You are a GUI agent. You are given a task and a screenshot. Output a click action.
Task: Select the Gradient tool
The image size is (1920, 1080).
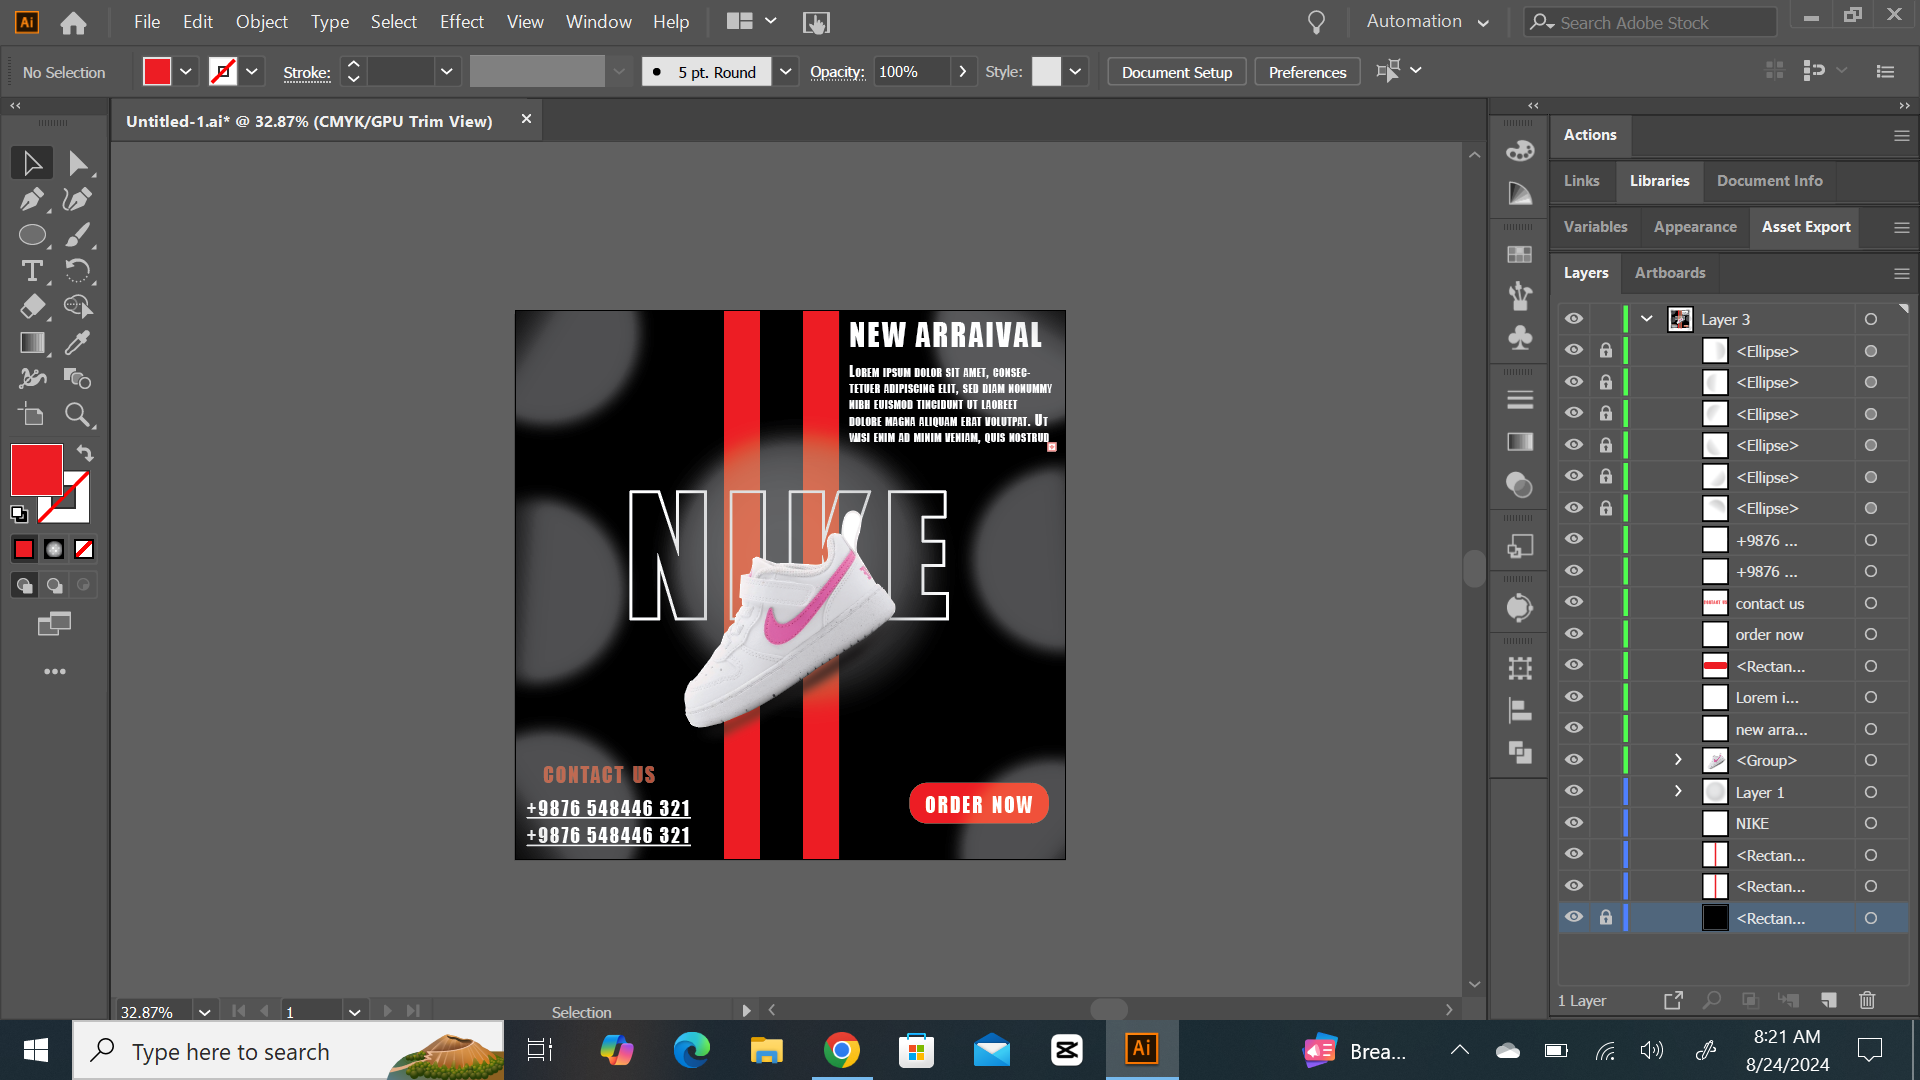[x=32, y=343]
